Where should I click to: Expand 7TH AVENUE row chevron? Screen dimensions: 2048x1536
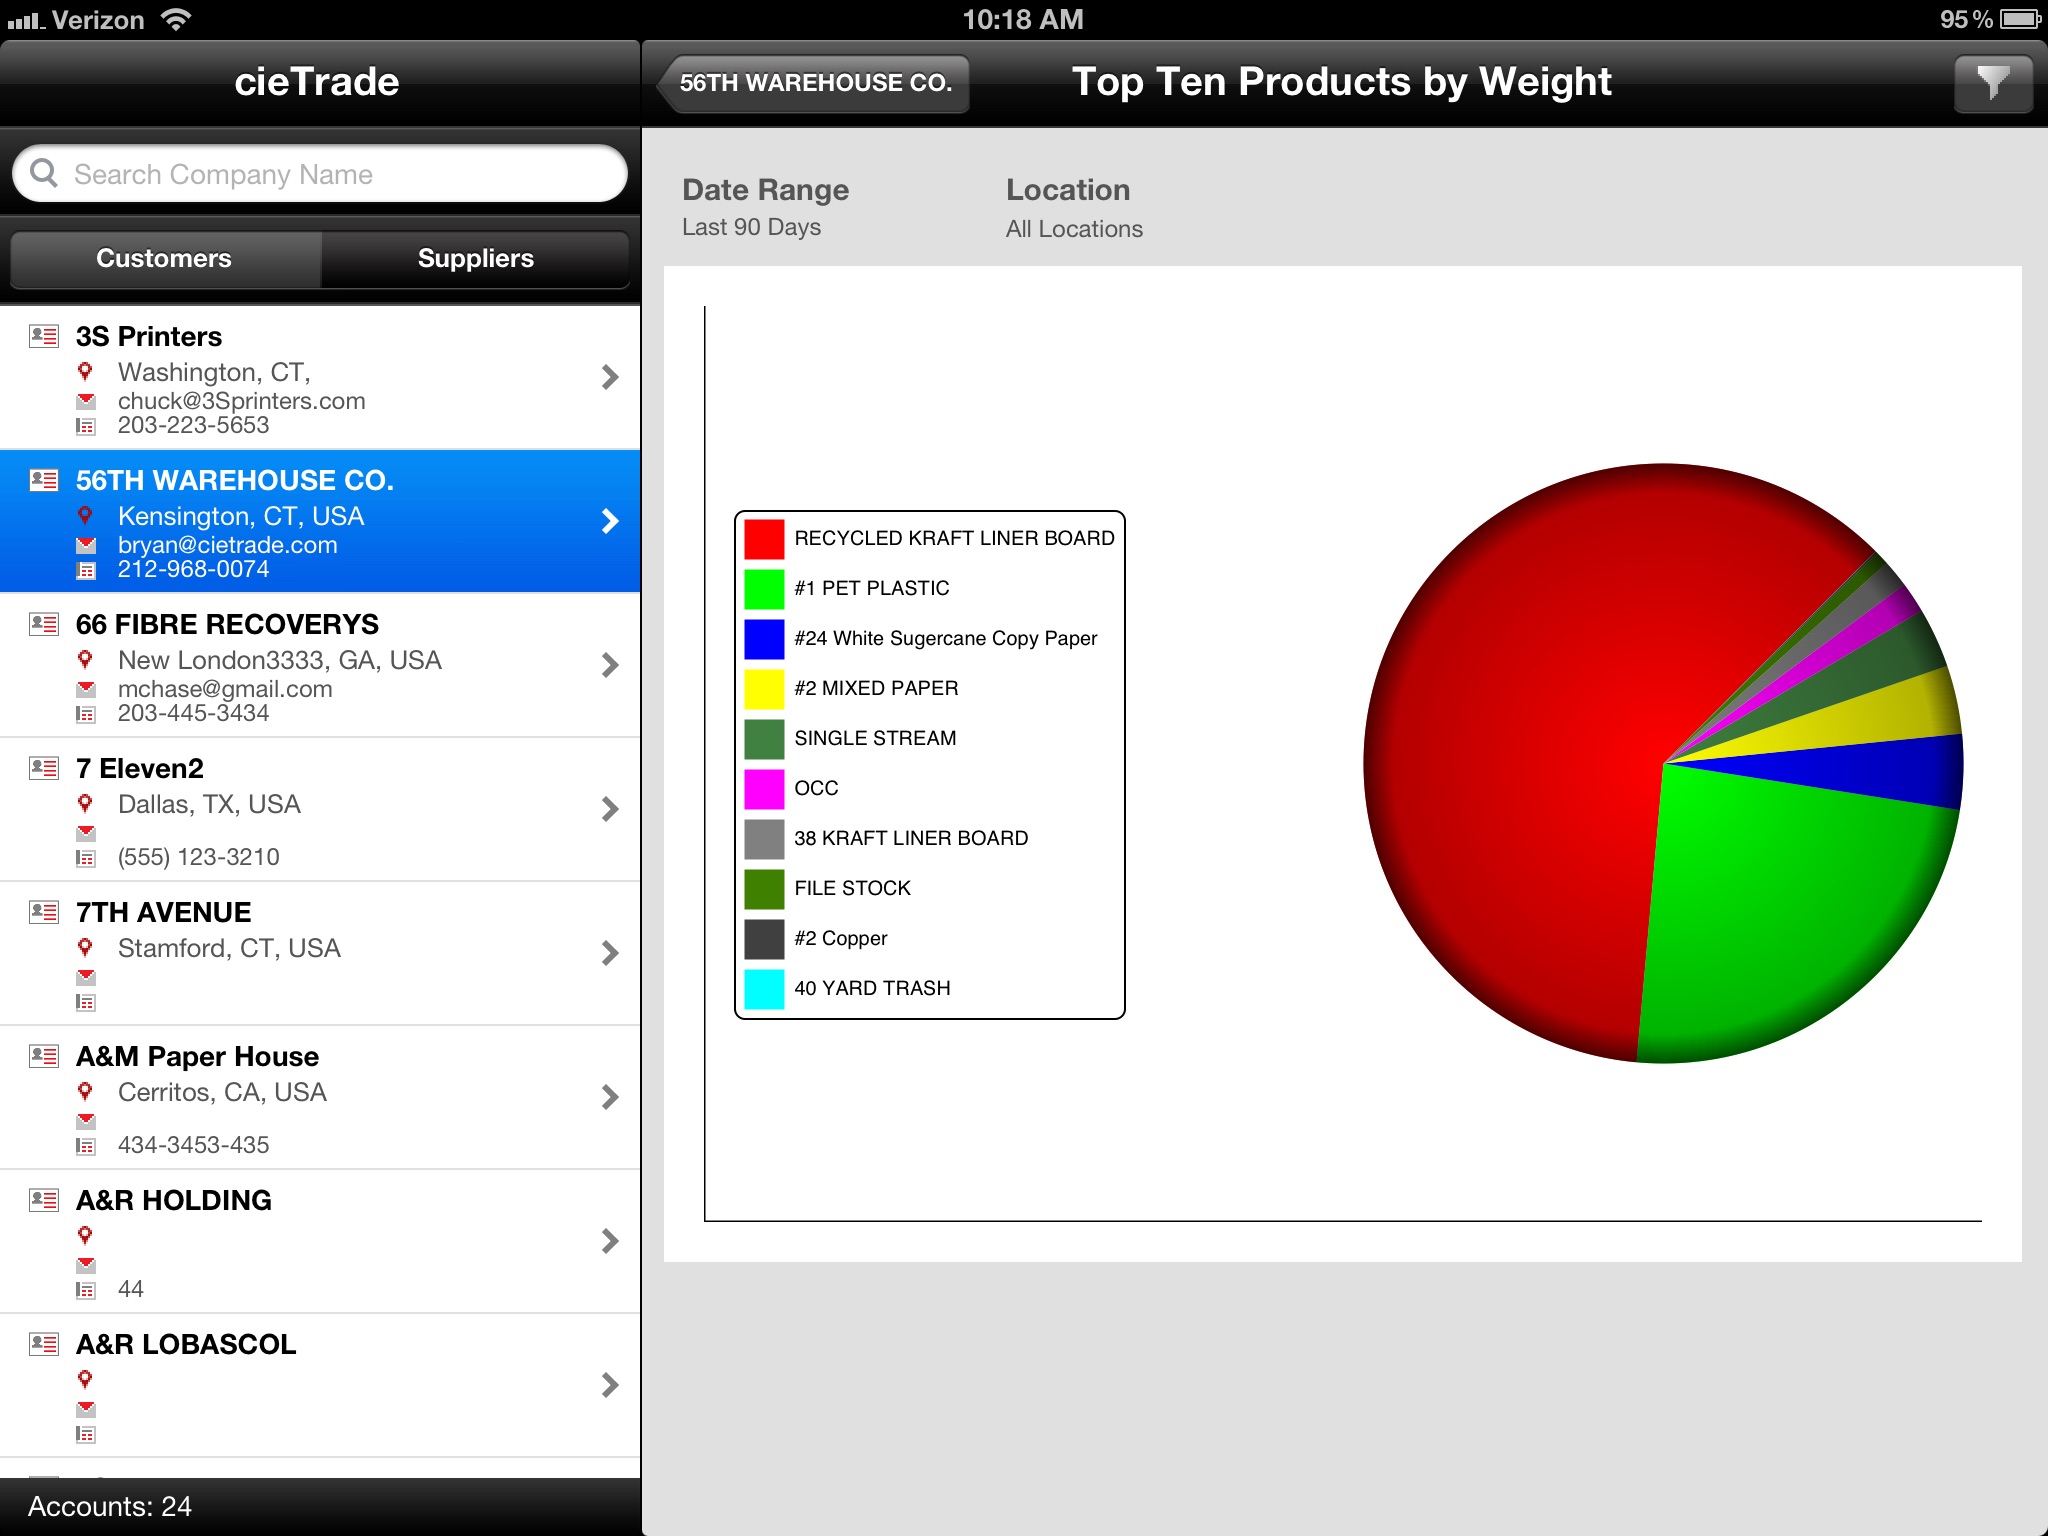pyautogui.click(x=610, y=953)
